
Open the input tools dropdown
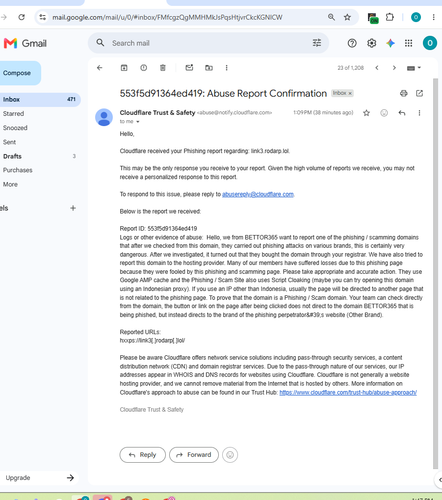[x=414, y=68]
